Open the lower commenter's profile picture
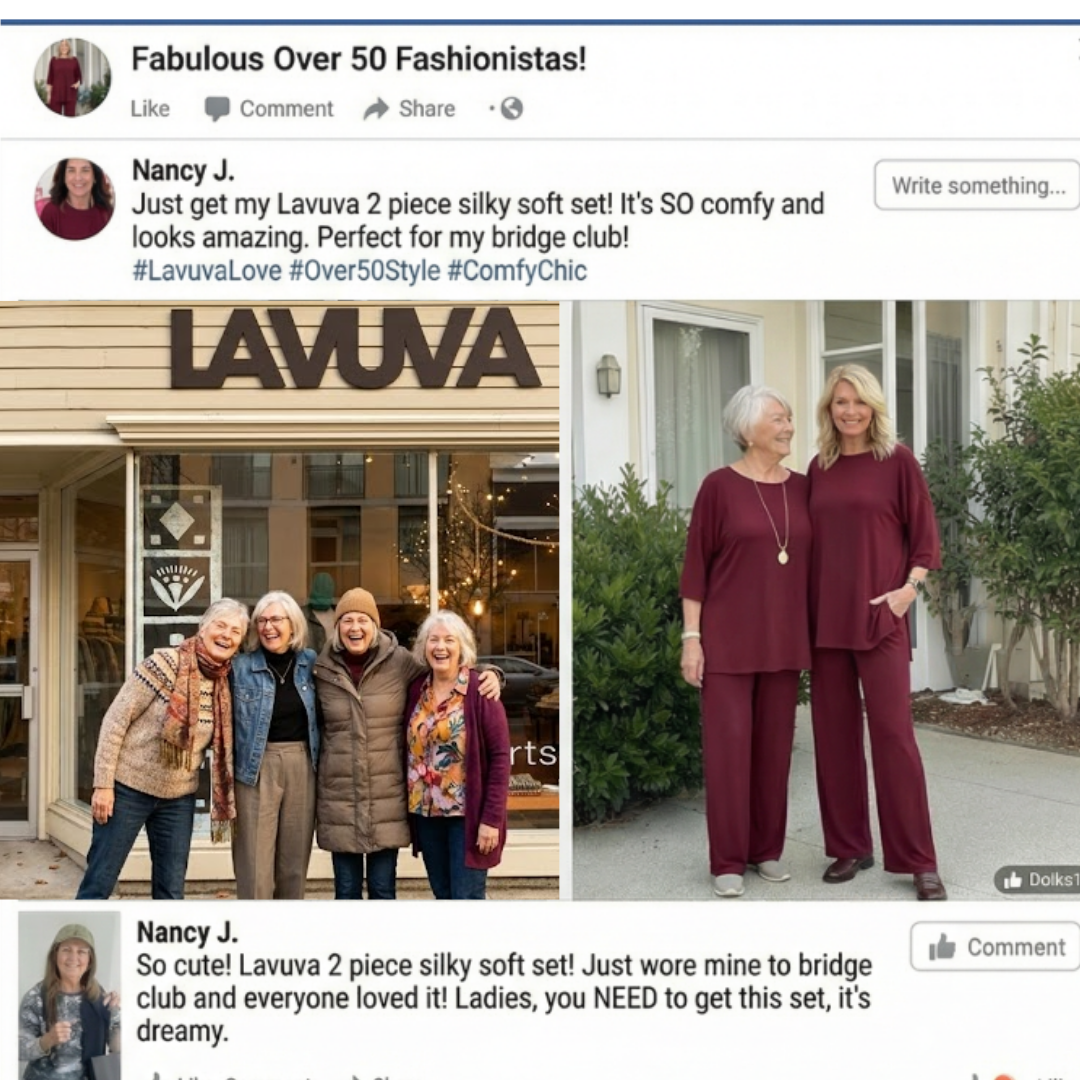This screenshot has width=1080, height=1080. pyautogui.click(x=69, y=995)
